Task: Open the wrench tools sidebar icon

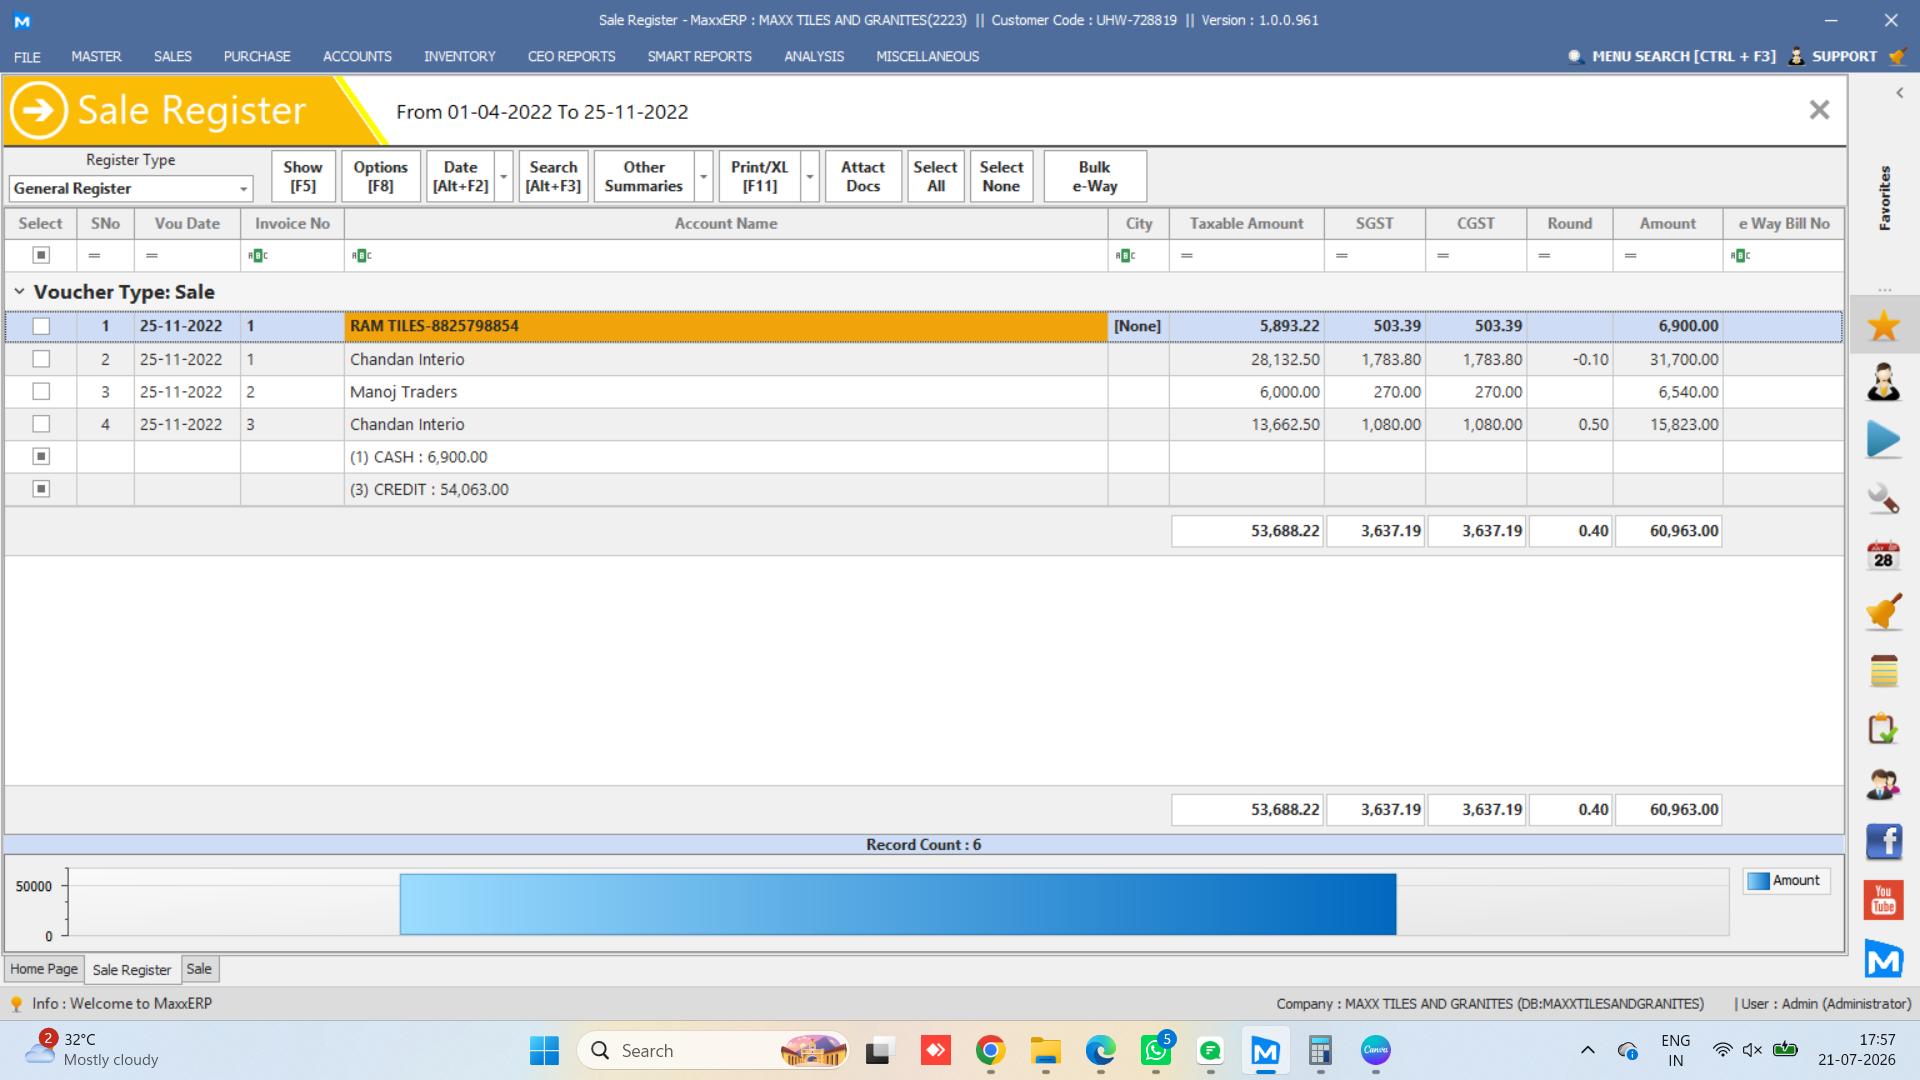Action: click(1883, 498)
